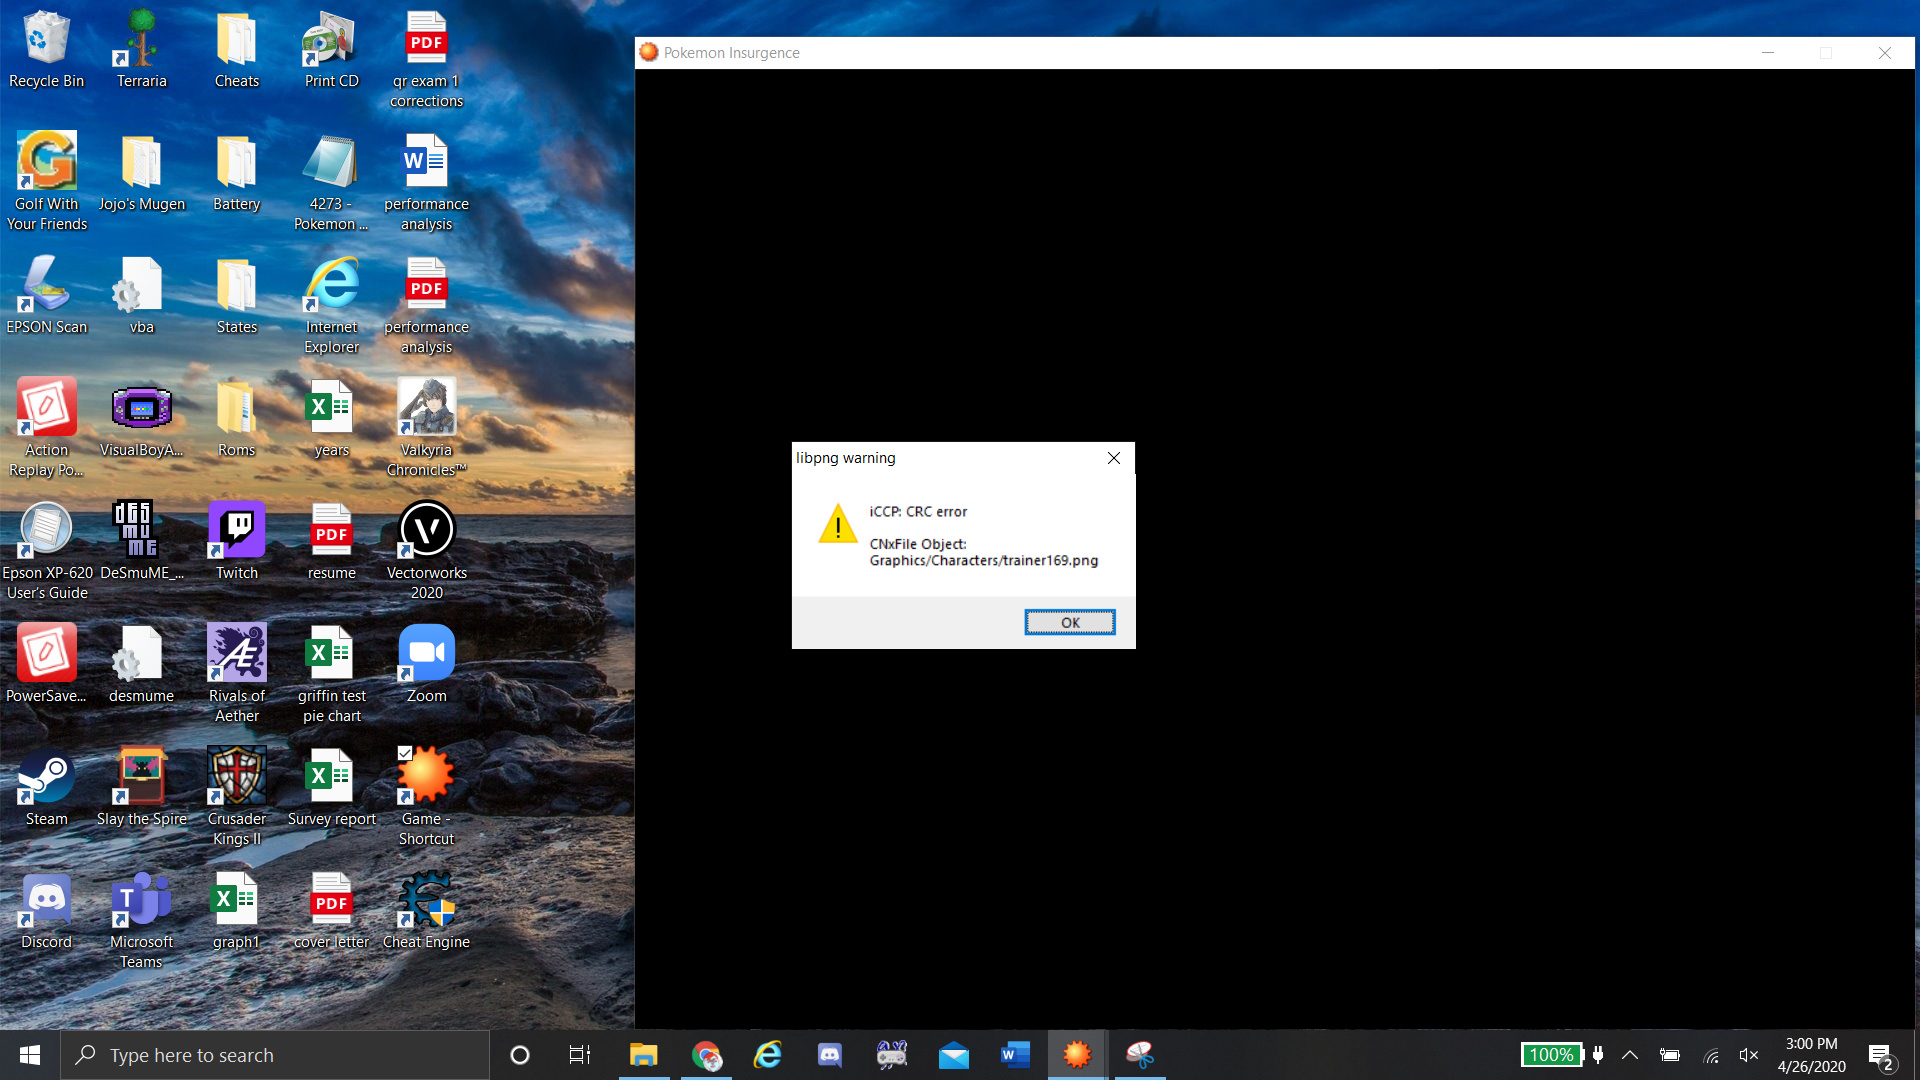Select the Action Replay shortcut icon

tap(46, 427)
